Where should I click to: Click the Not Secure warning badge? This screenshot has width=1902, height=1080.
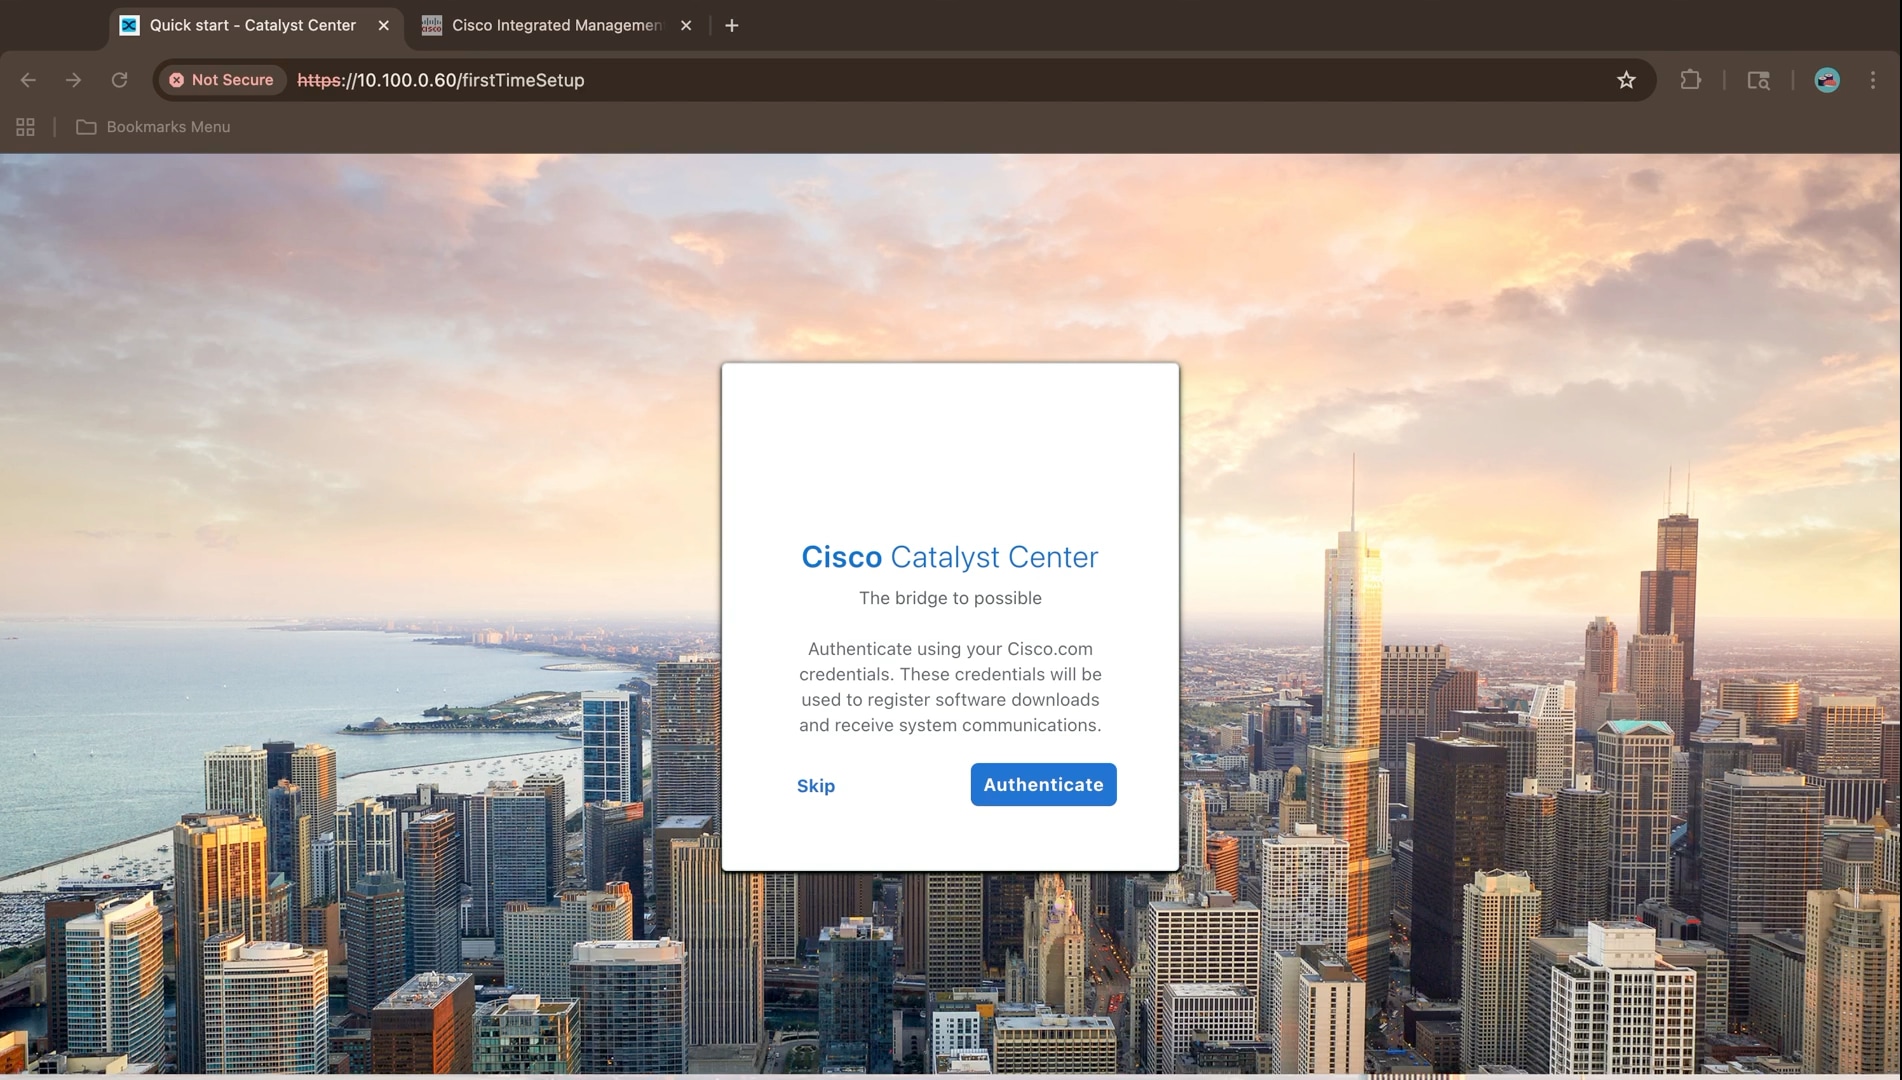pos(221,80)
